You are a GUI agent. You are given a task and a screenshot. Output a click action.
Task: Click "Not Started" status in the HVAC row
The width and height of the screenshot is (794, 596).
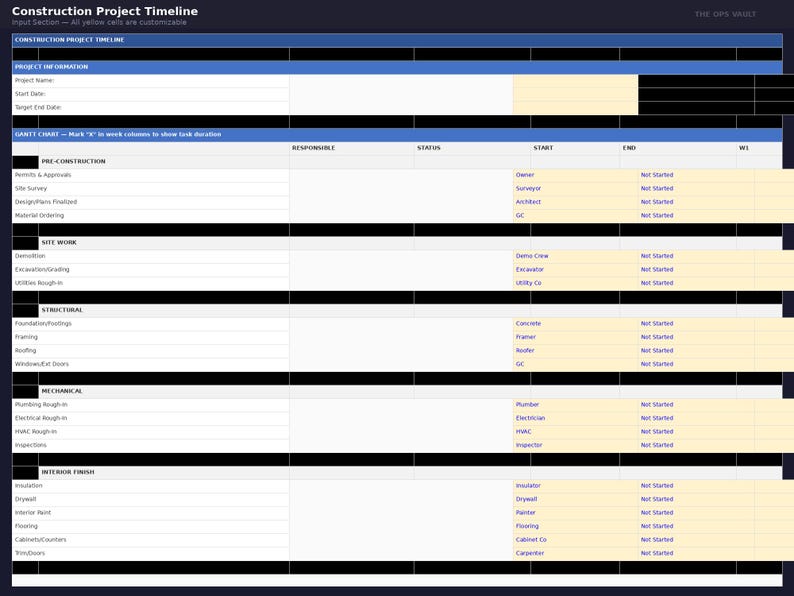pos(696,432)
